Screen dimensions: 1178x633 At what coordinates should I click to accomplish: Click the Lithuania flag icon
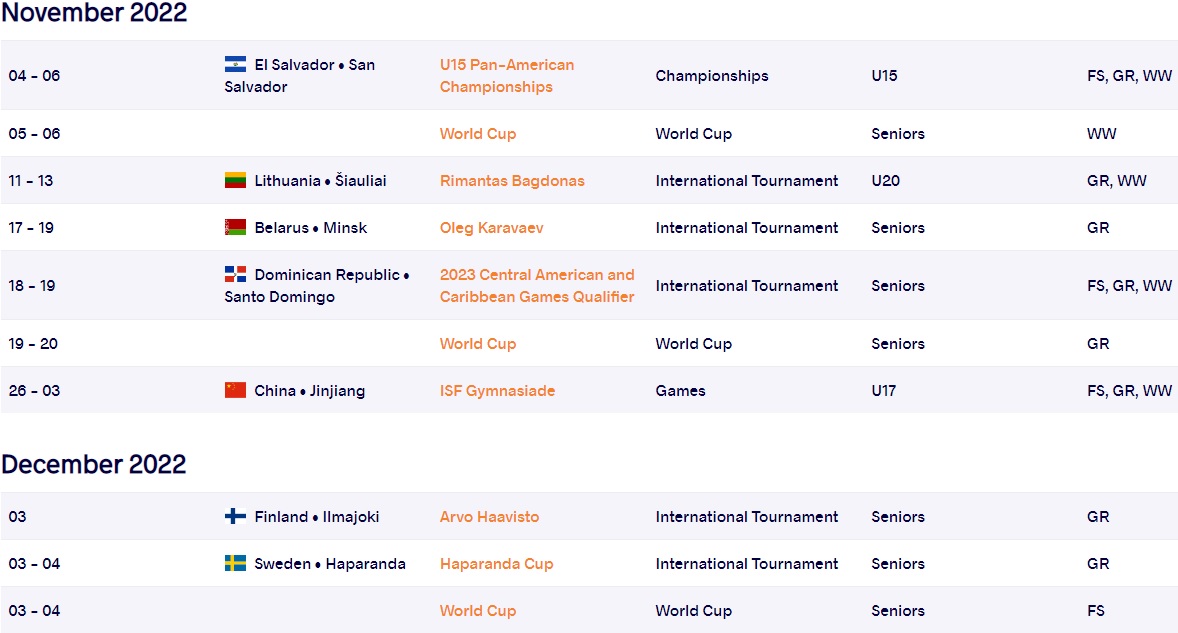point(235,181)
